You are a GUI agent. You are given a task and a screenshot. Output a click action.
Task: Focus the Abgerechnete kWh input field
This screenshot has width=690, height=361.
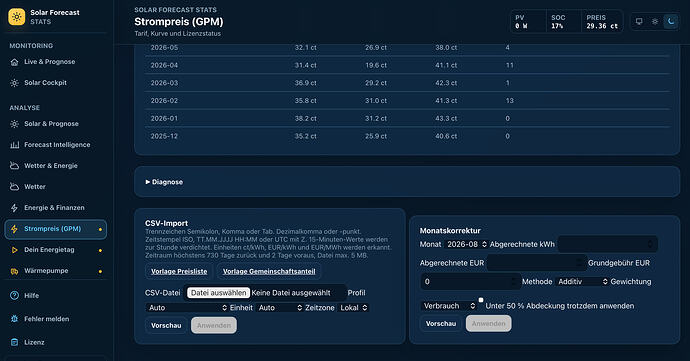tap(608, 244)
